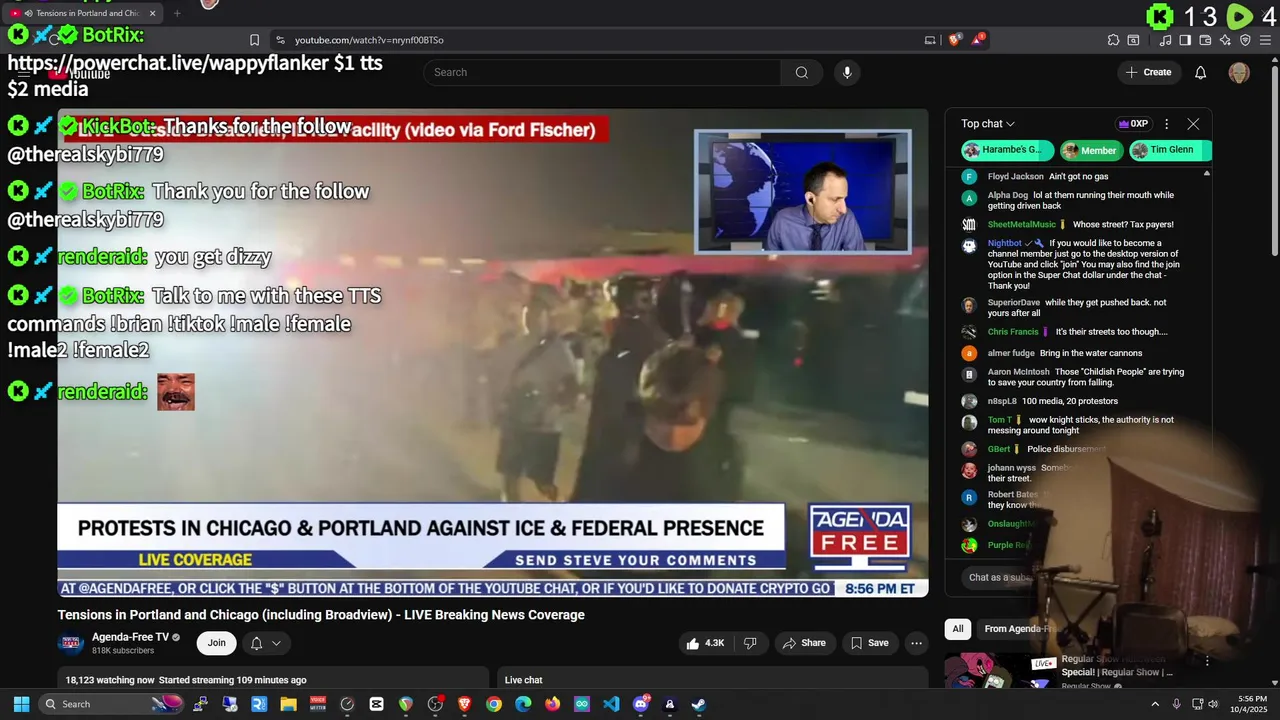Open a new browser tab with plus
The height and width of the screenshot is (720, 1280).
(177, 13)
